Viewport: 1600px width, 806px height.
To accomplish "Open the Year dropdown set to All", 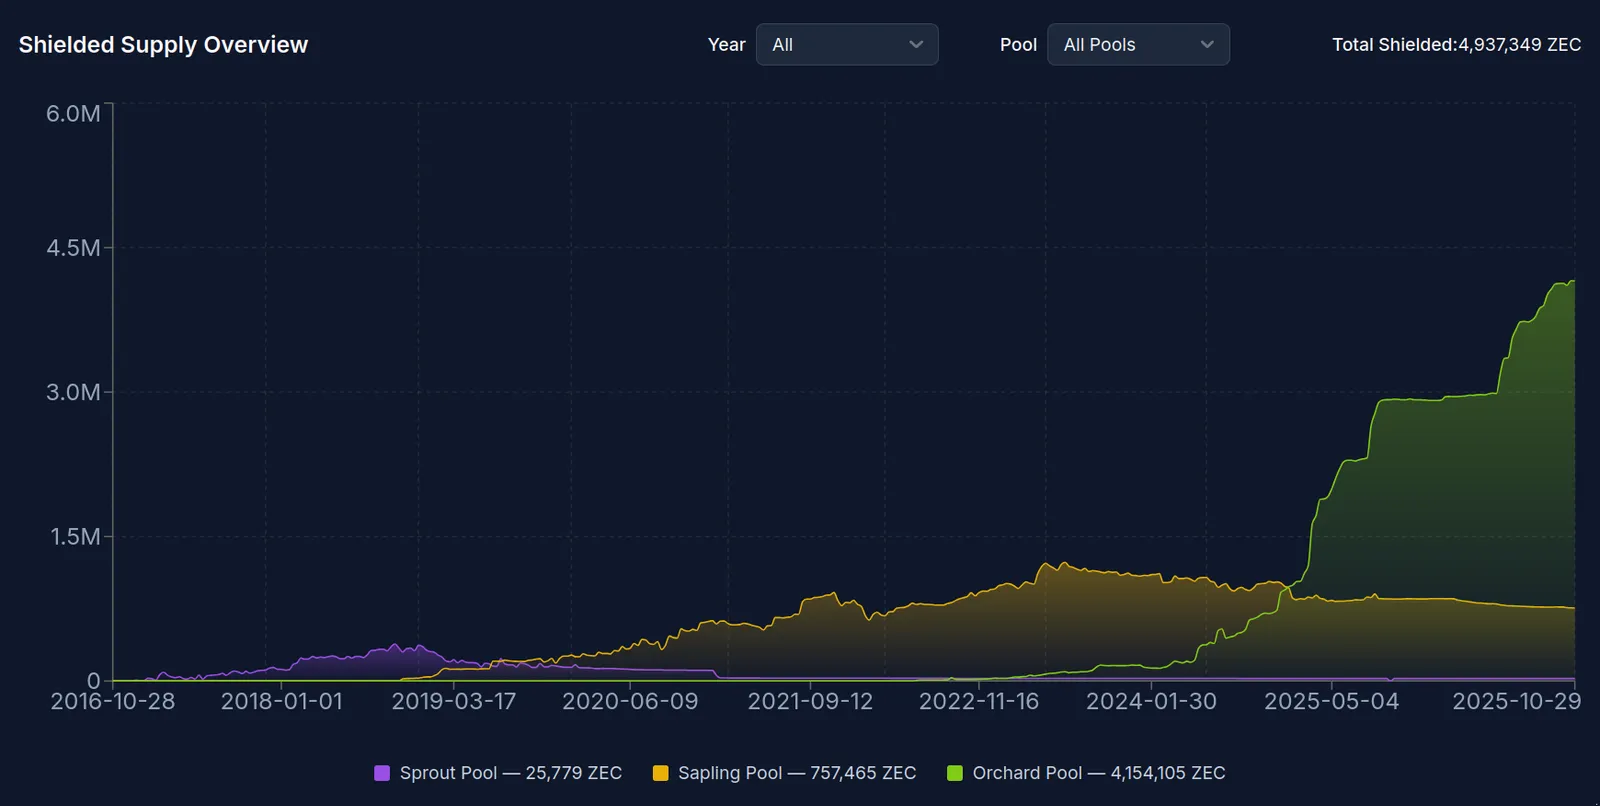I will click(x=847, y=45).
